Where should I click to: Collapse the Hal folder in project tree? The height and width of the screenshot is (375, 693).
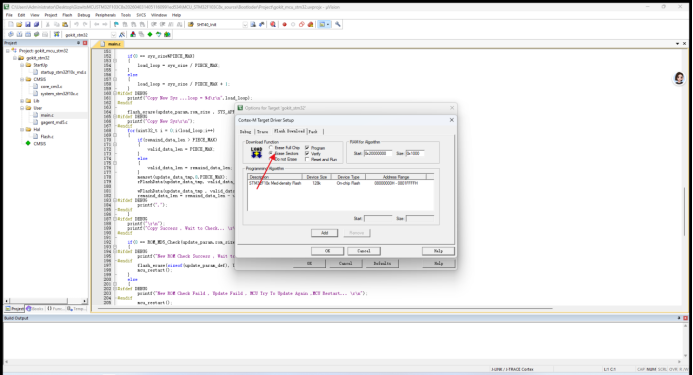tap(22, 130)
